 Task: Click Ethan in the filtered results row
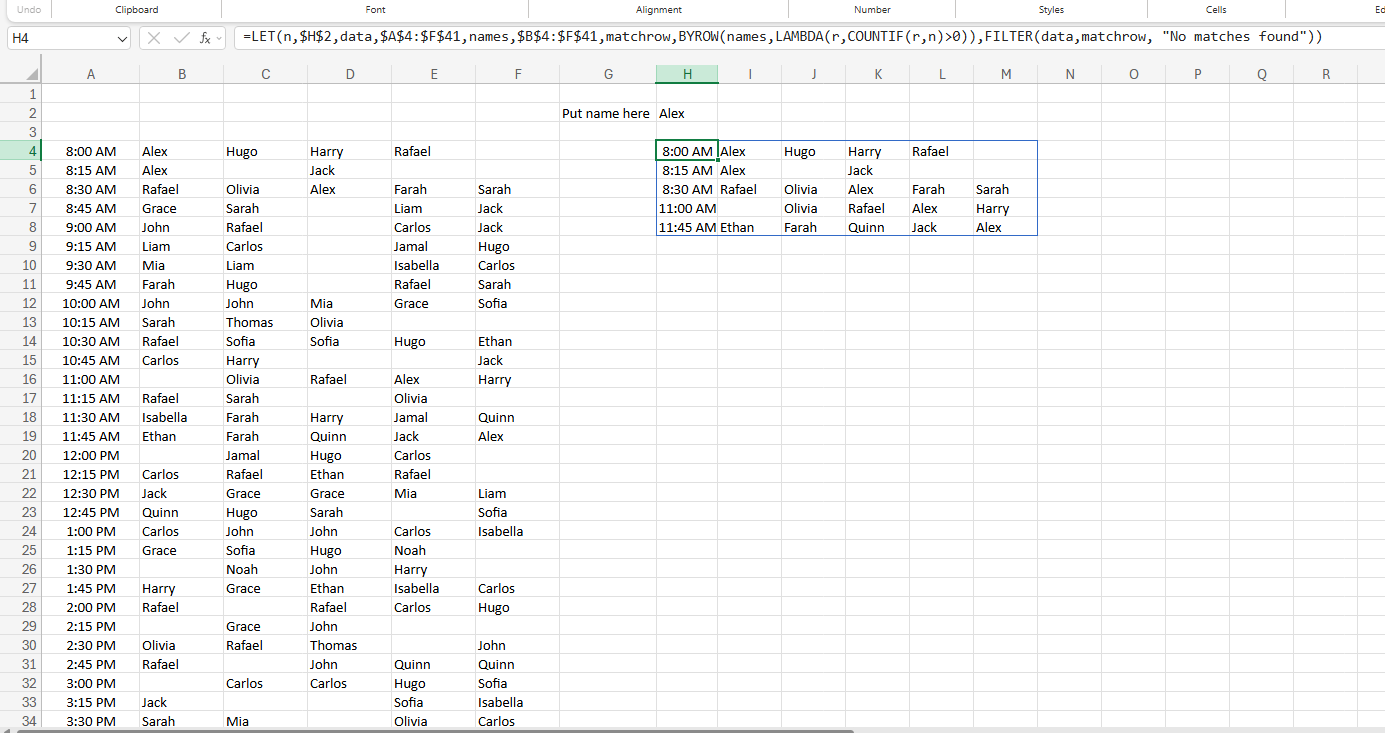point(749,227)
